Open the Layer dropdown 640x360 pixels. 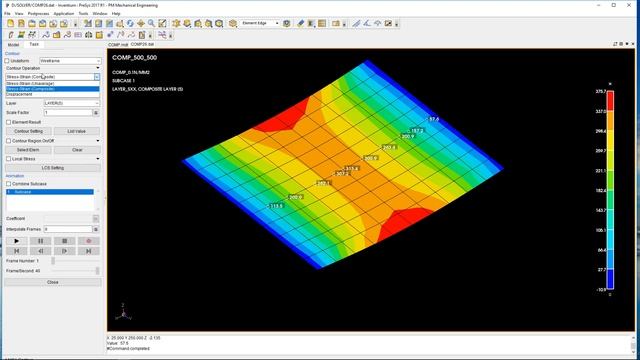(x=72, y=103)
